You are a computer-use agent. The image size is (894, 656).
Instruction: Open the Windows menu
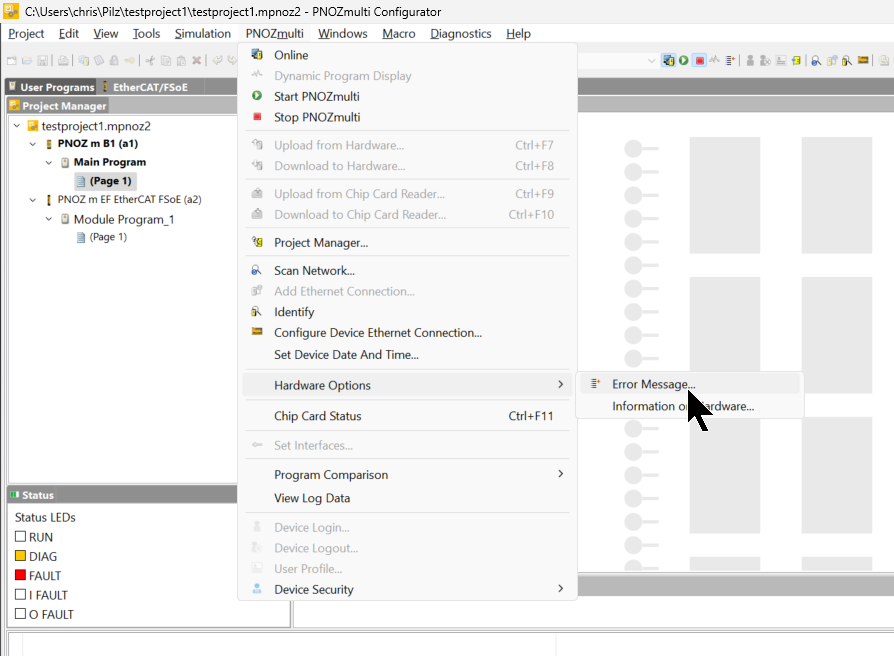point(343,34)
